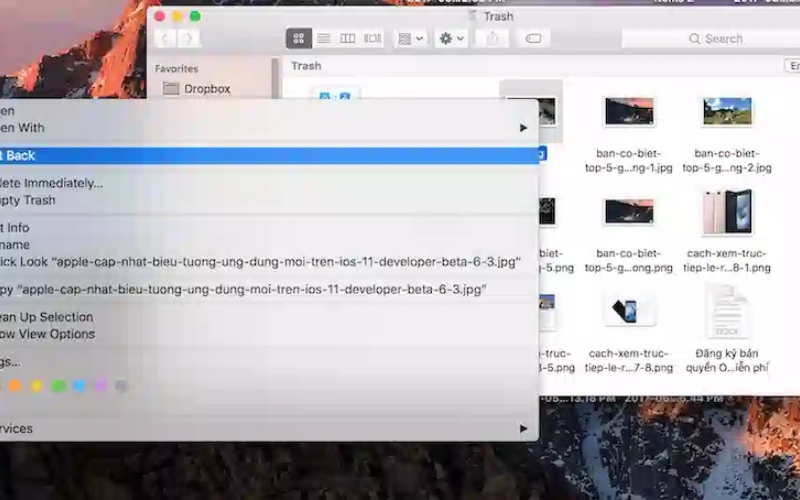Click the Trash path label

(306, 66)
